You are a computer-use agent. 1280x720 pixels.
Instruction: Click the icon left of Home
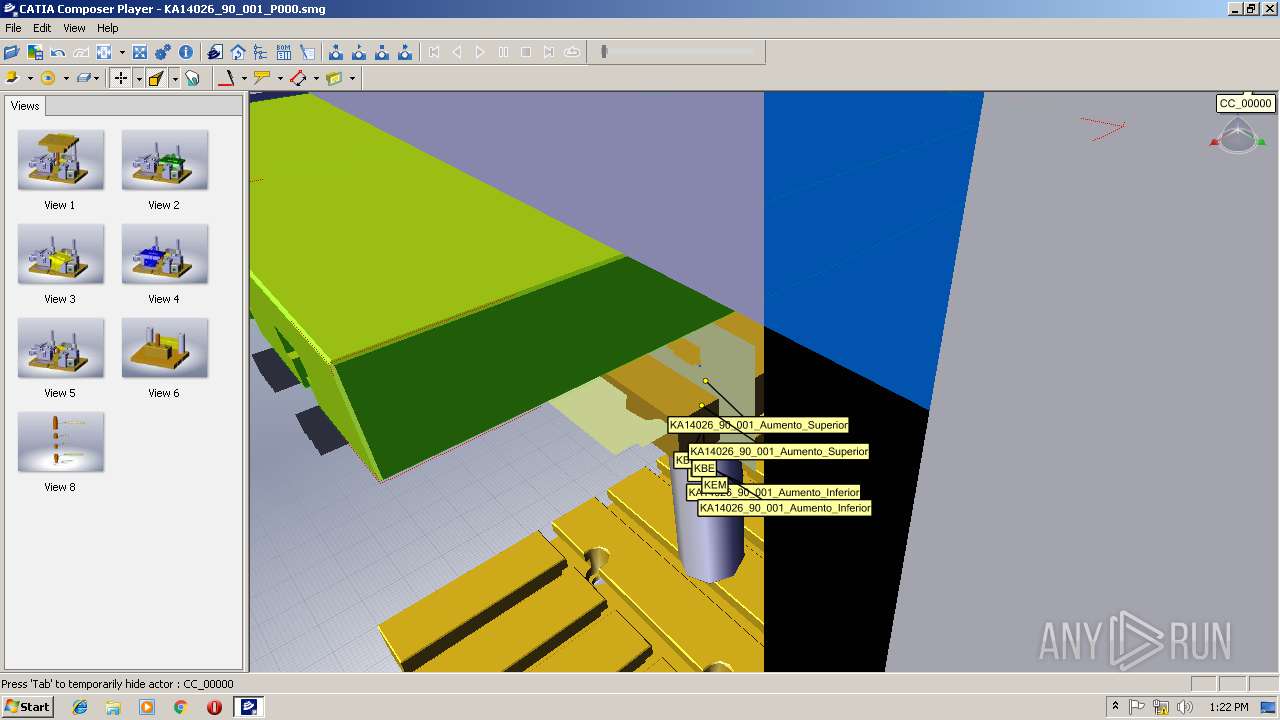[x=215, y=52]
